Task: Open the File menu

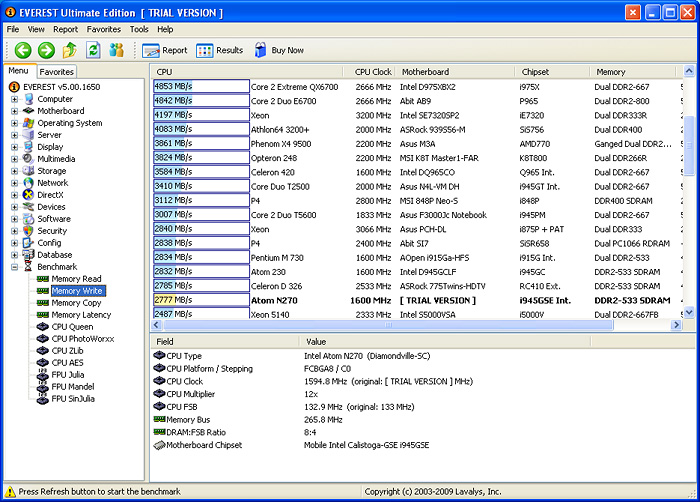Action: coord(12,29)
